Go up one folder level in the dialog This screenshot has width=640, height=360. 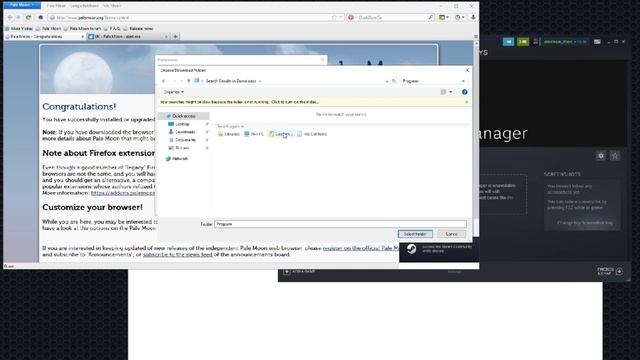(x=189, y=81)
